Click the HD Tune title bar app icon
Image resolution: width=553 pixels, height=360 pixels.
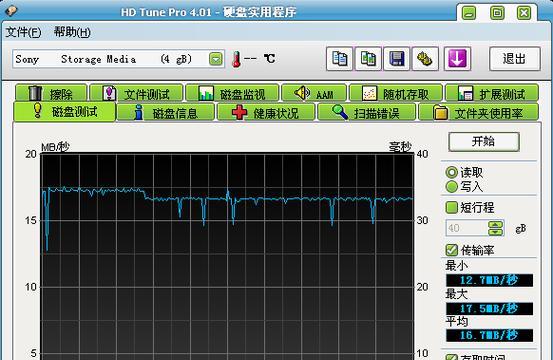(11, 11)
